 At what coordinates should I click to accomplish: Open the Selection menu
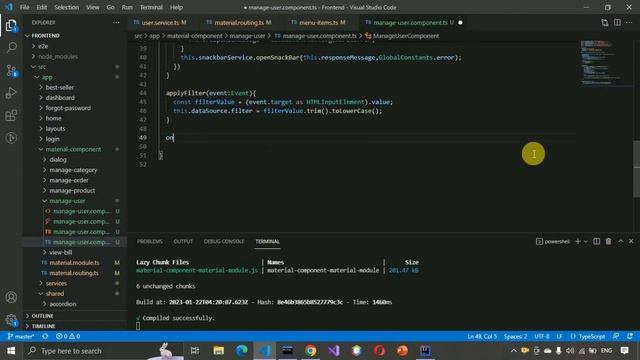click(67, 7)
